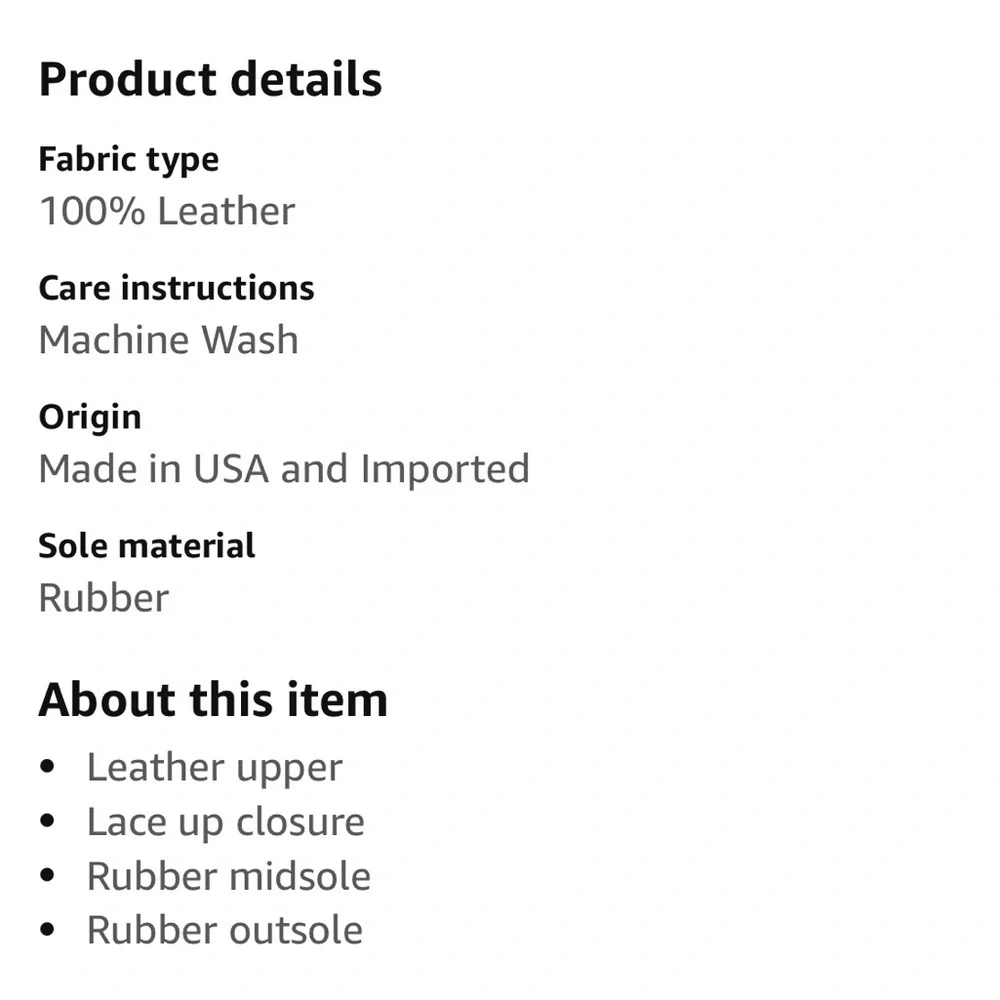The image size is (1000, 1000).
Task: Click the Sole material label
Action: [x=147, y=546]
